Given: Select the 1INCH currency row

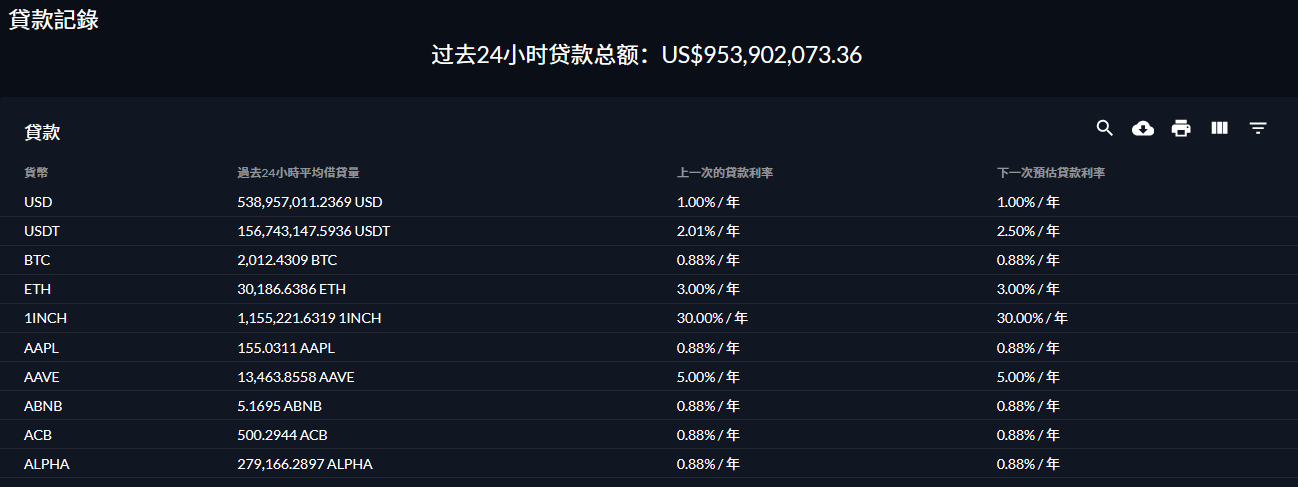Looking at the screenshot, I should [649, 318].
